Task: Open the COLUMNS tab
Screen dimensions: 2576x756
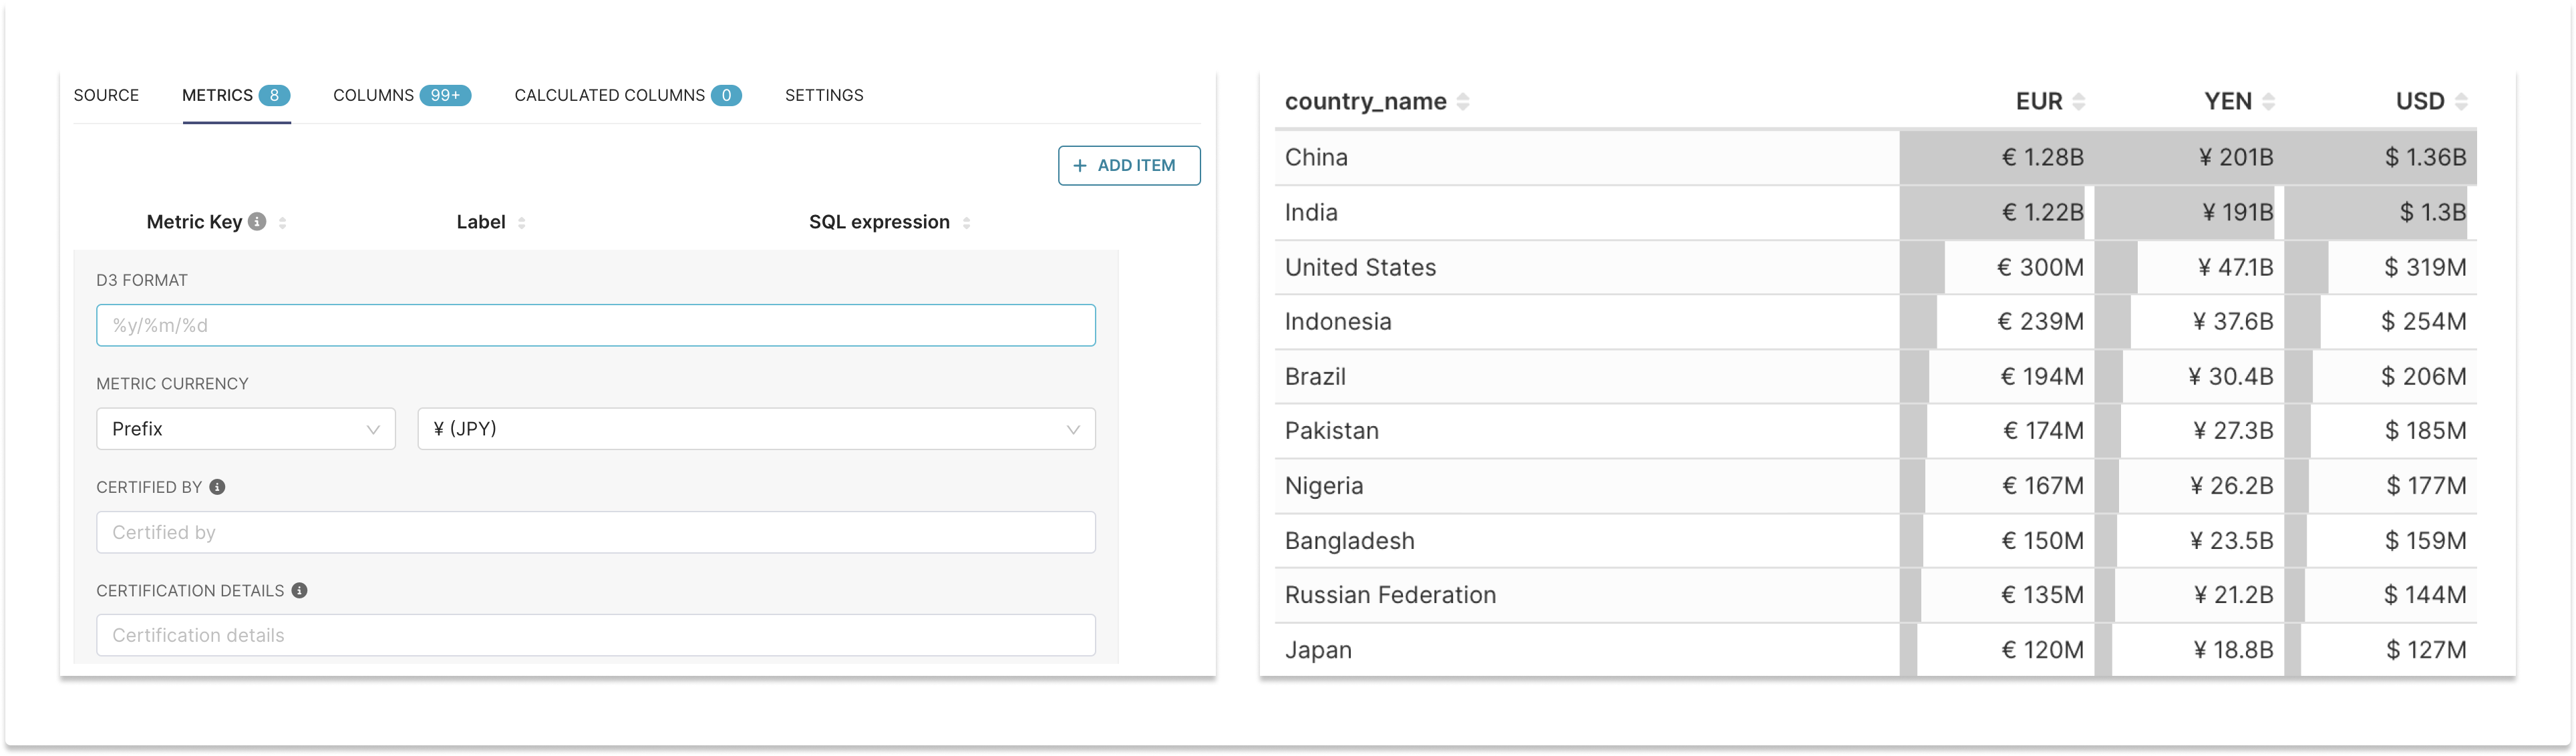Action: (x=375, y=95)
